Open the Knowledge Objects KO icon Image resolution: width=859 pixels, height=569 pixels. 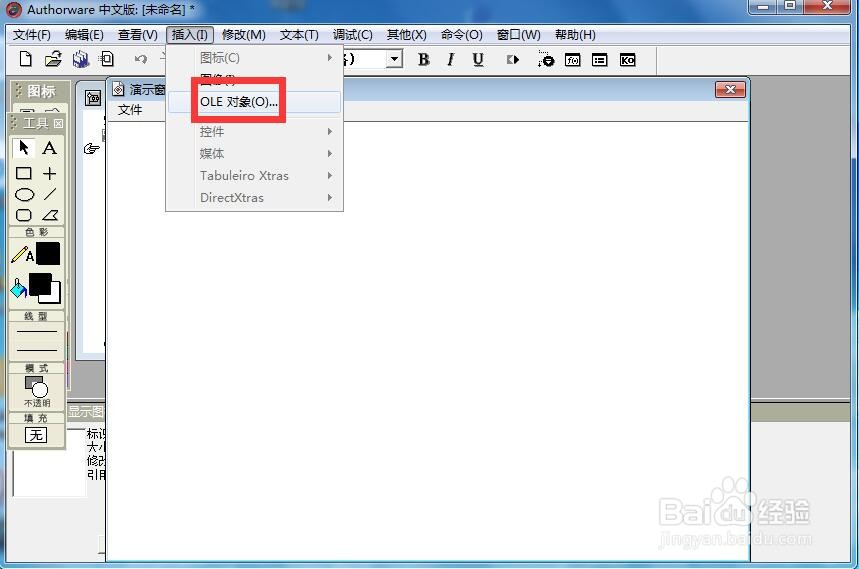(x=627, y=60)
